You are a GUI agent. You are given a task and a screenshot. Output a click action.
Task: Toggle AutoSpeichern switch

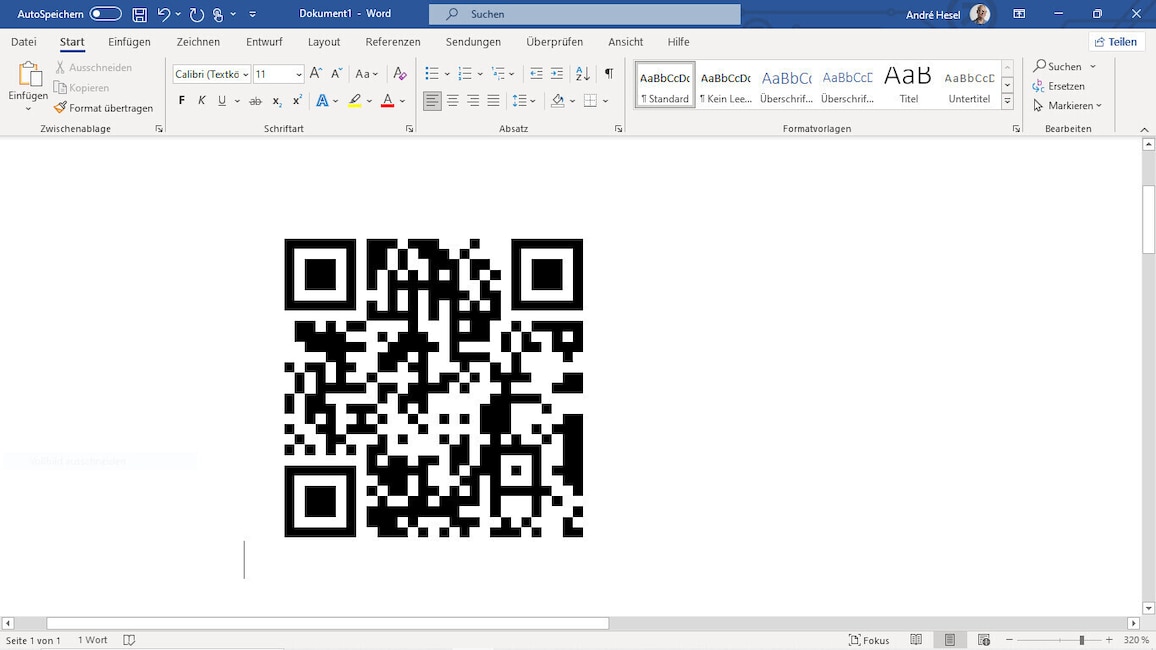pos(105,14)
